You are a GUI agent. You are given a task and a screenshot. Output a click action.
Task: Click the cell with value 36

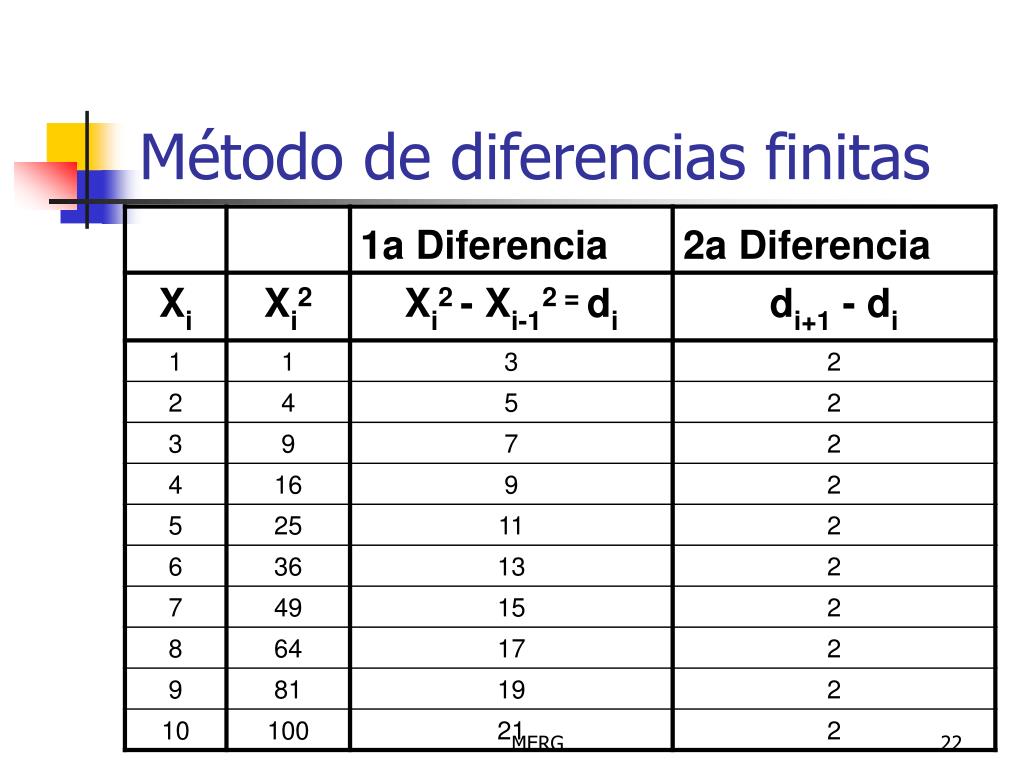[288, 566]
